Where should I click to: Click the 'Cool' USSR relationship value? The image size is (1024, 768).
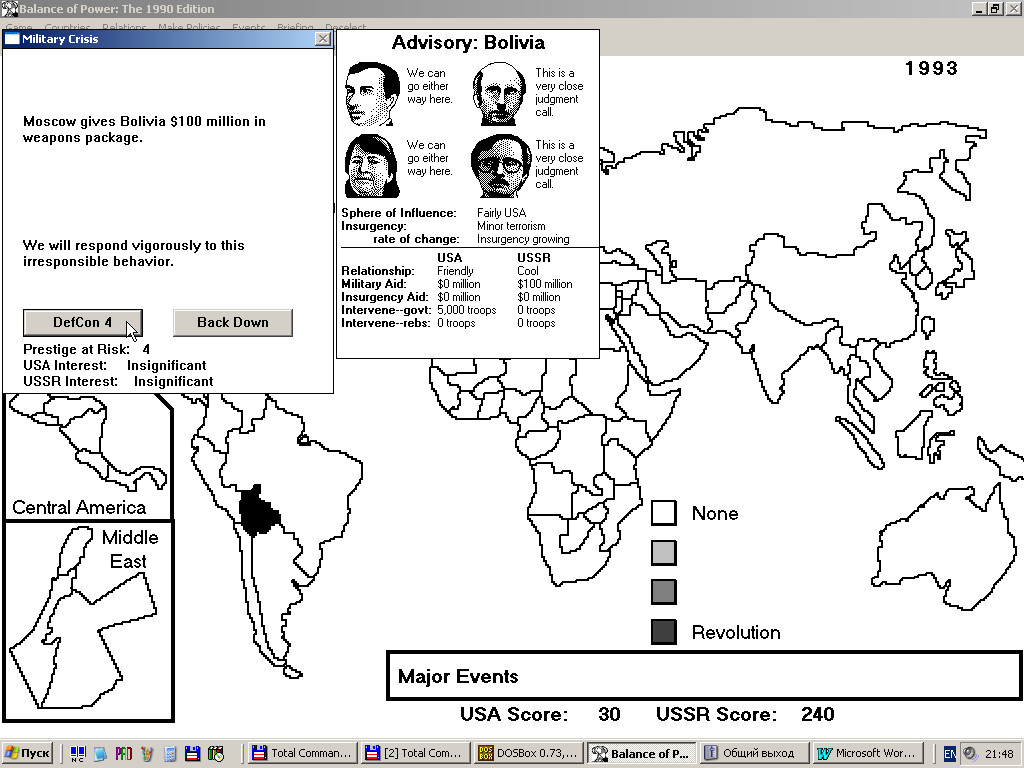[528, 271]
